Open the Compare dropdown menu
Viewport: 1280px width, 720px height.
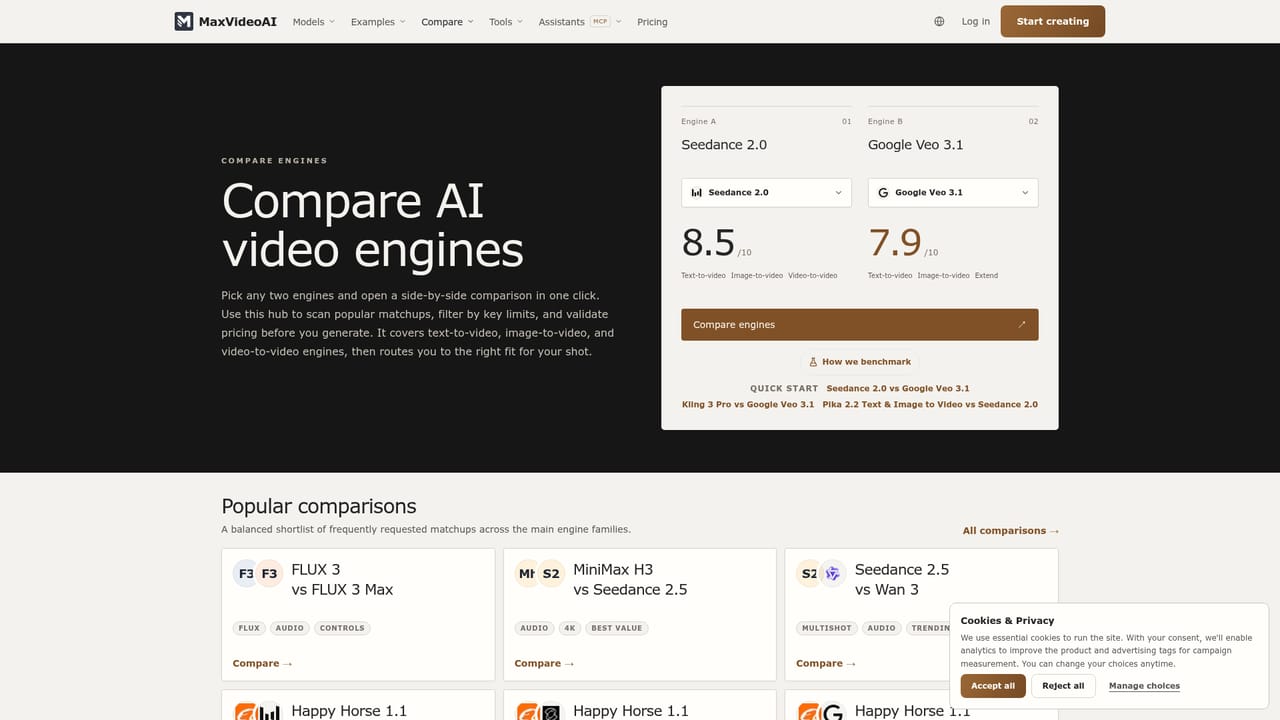click(447, 21)
